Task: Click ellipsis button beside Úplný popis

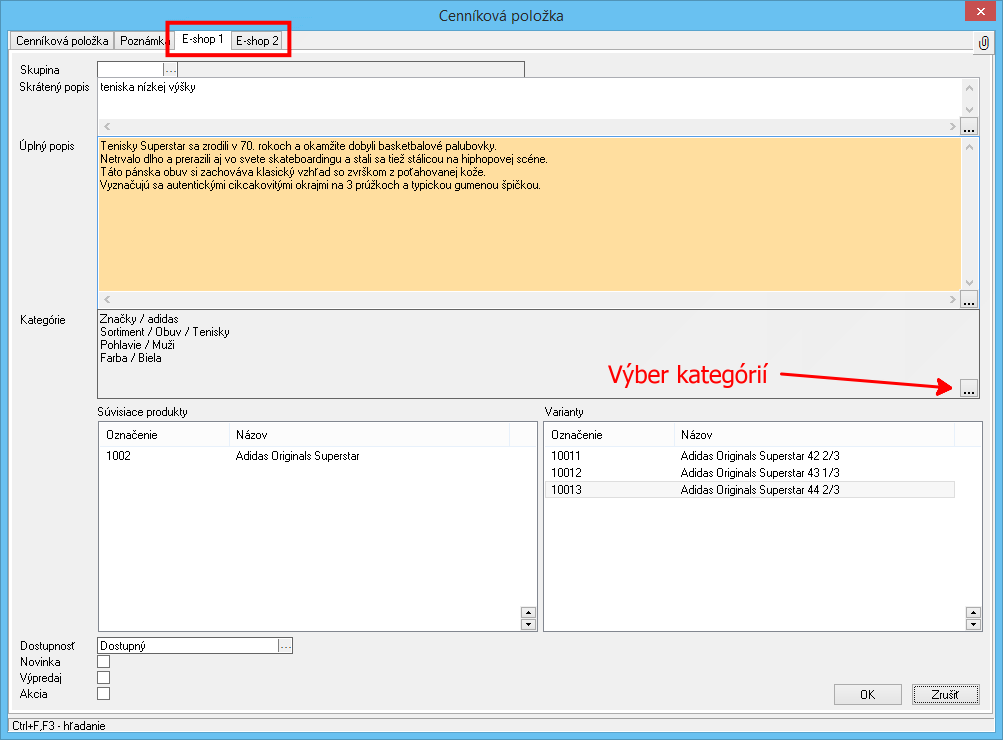Action: [968, 300]
